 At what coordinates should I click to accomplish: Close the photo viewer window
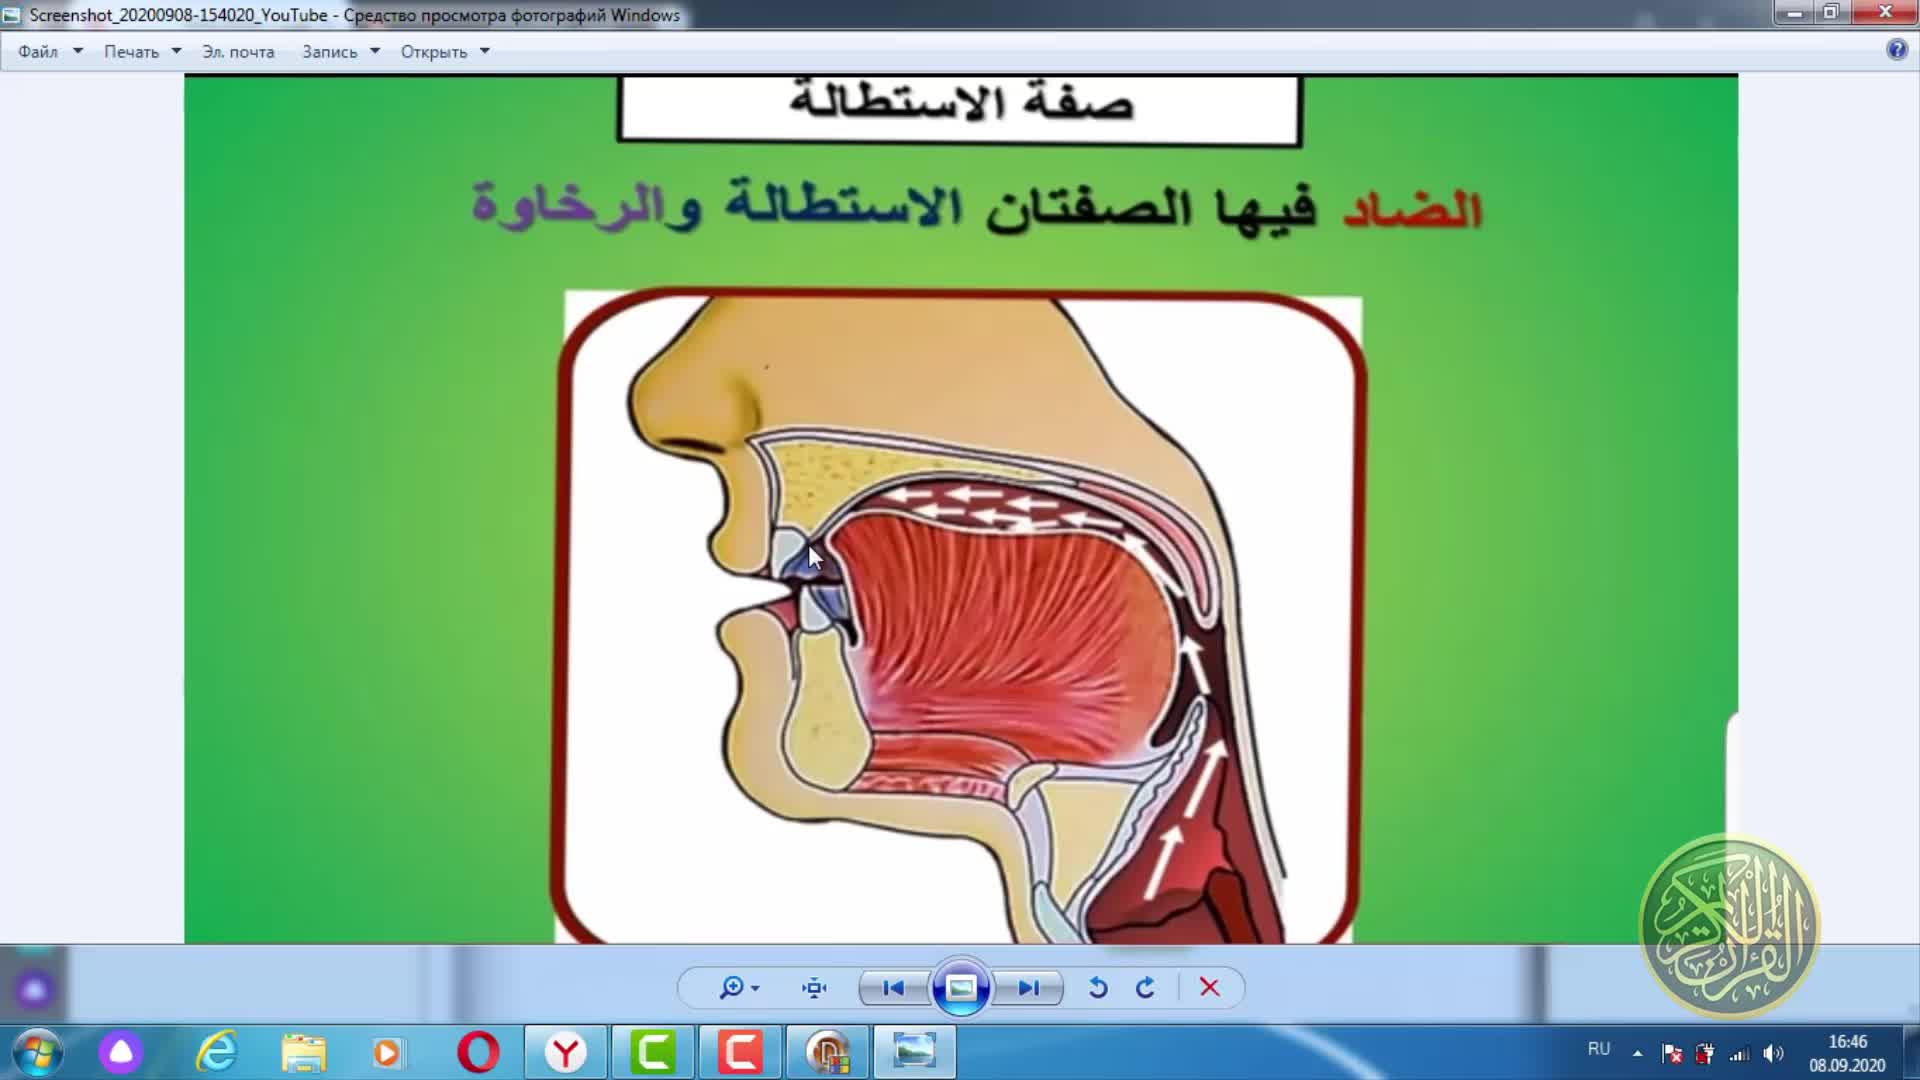pyautogui.click(x=1885, y=13)
